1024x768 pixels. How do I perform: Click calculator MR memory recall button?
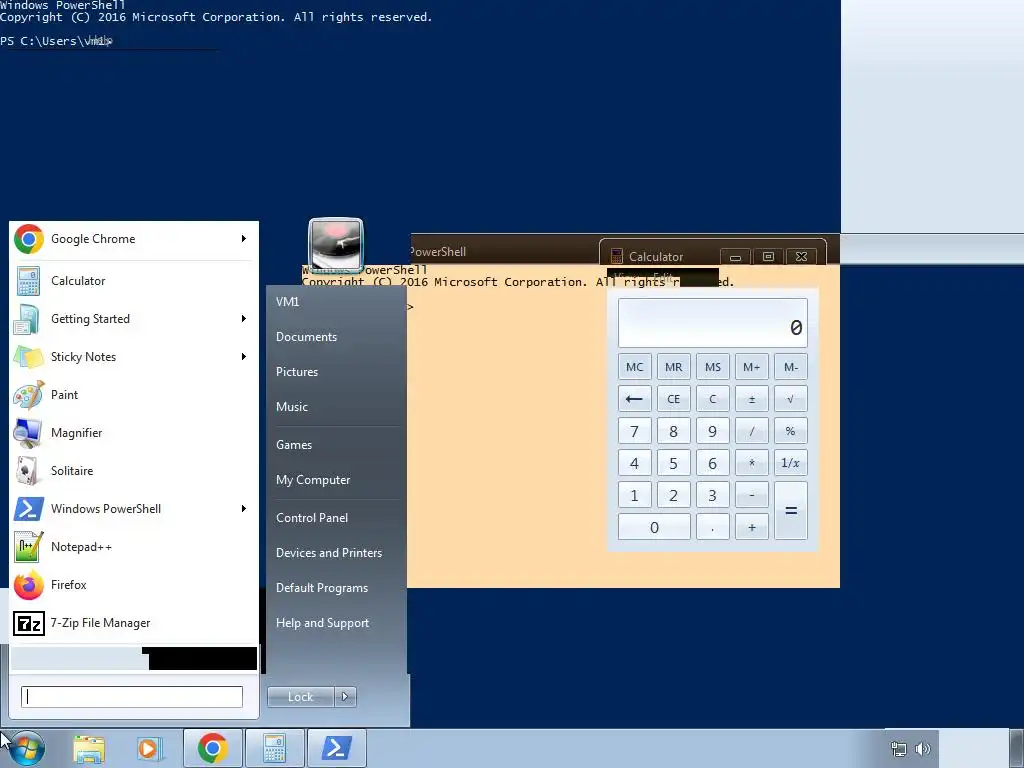pyautogui.click(x=673, y=367)
